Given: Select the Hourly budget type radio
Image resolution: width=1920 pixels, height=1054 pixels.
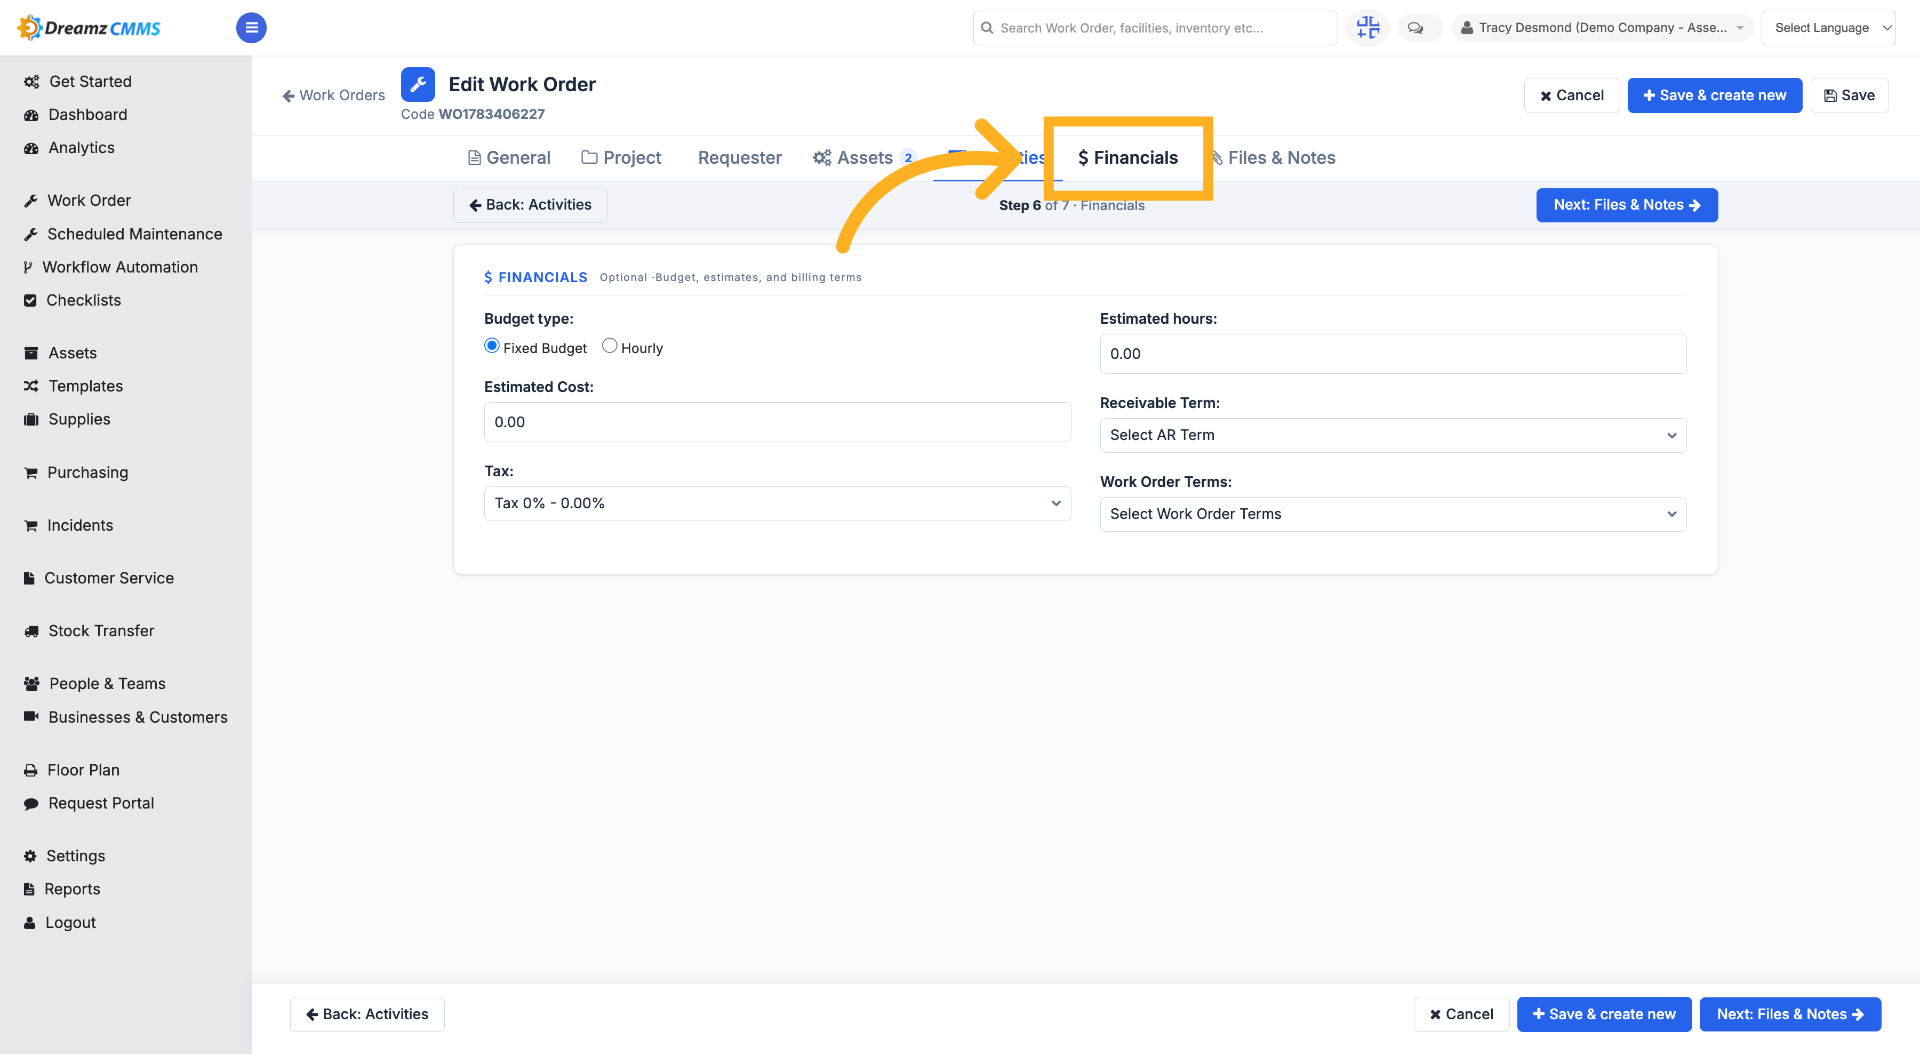Looking at the screenshot, I should (x=609, y=346).
